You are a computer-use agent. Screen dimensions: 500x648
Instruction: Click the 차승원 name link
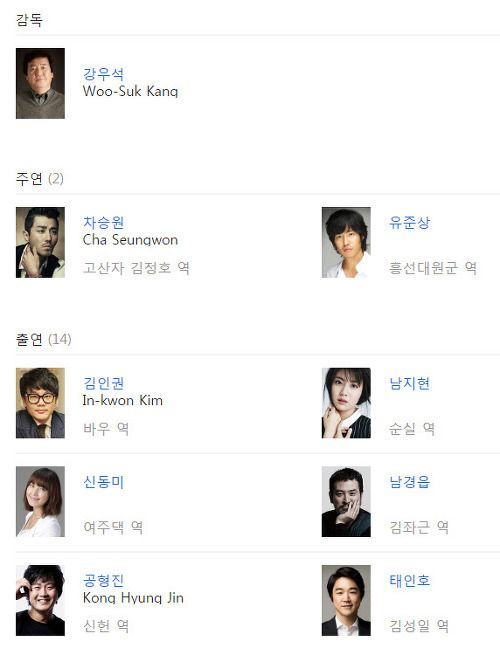click(x=103, y=223)
